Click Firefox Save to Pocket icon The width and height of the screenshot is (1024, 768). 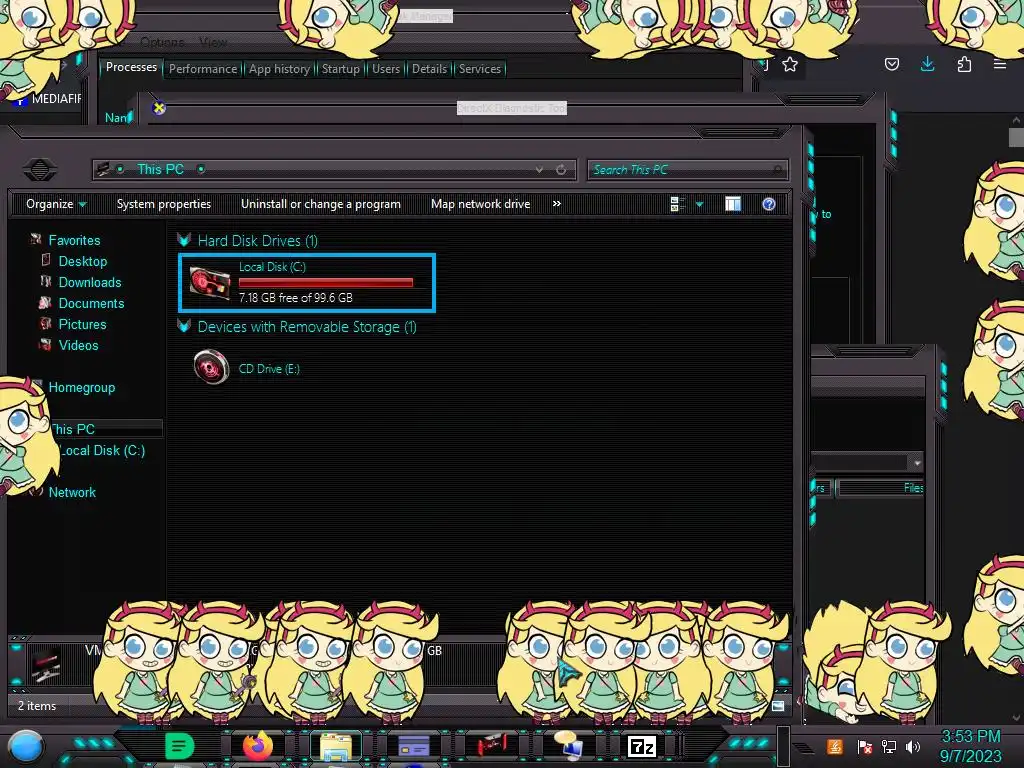(x=891, y=64)
